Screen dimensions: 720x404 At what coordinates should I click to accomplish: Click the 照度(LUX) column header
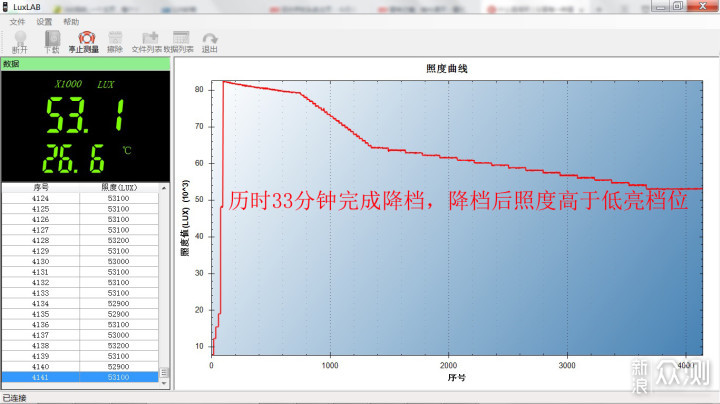[x=119, y=187]
